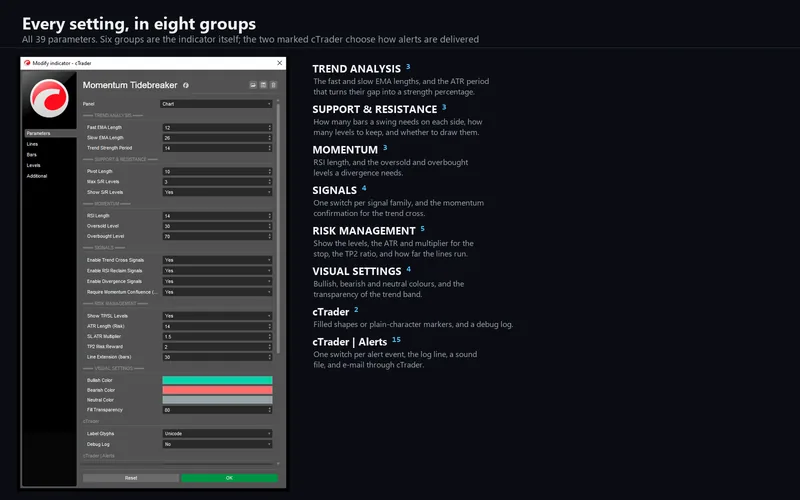Pick the green Bullish Color swatch
800x500 pixels.
[217, 380]
